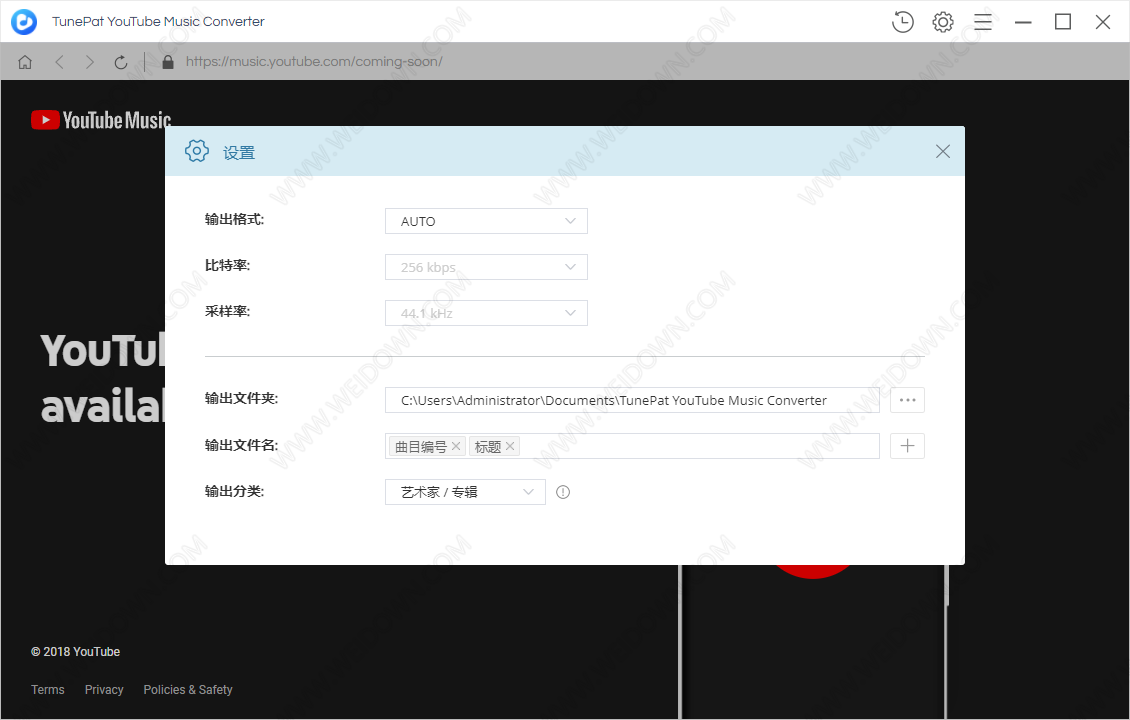
Task: Close the 设置 dialog
Action: click(943, 151)
